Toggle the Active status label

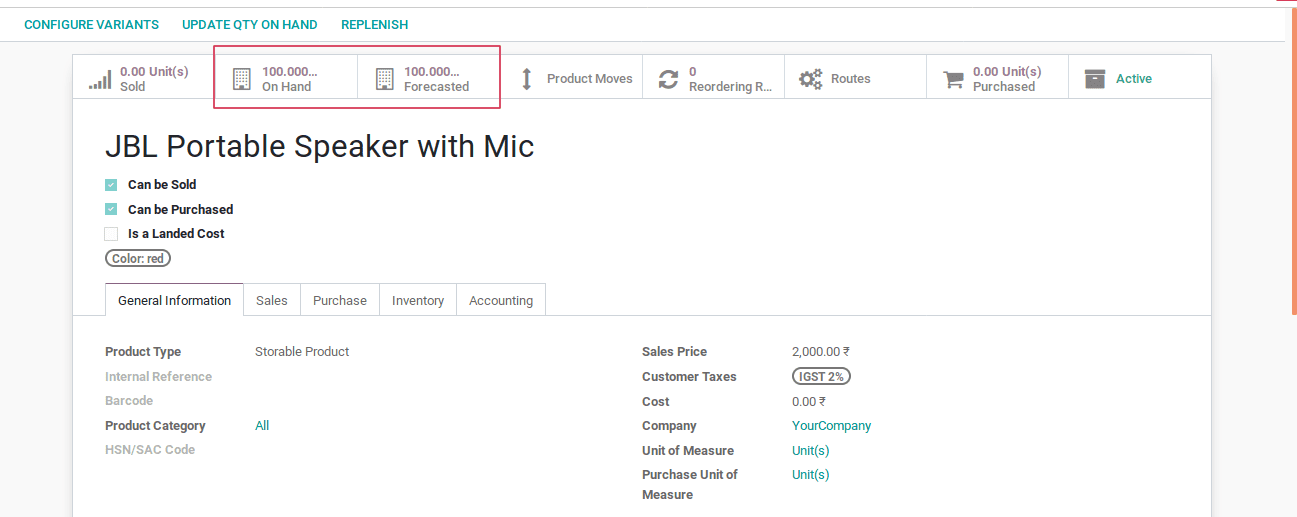[1134, 79]
